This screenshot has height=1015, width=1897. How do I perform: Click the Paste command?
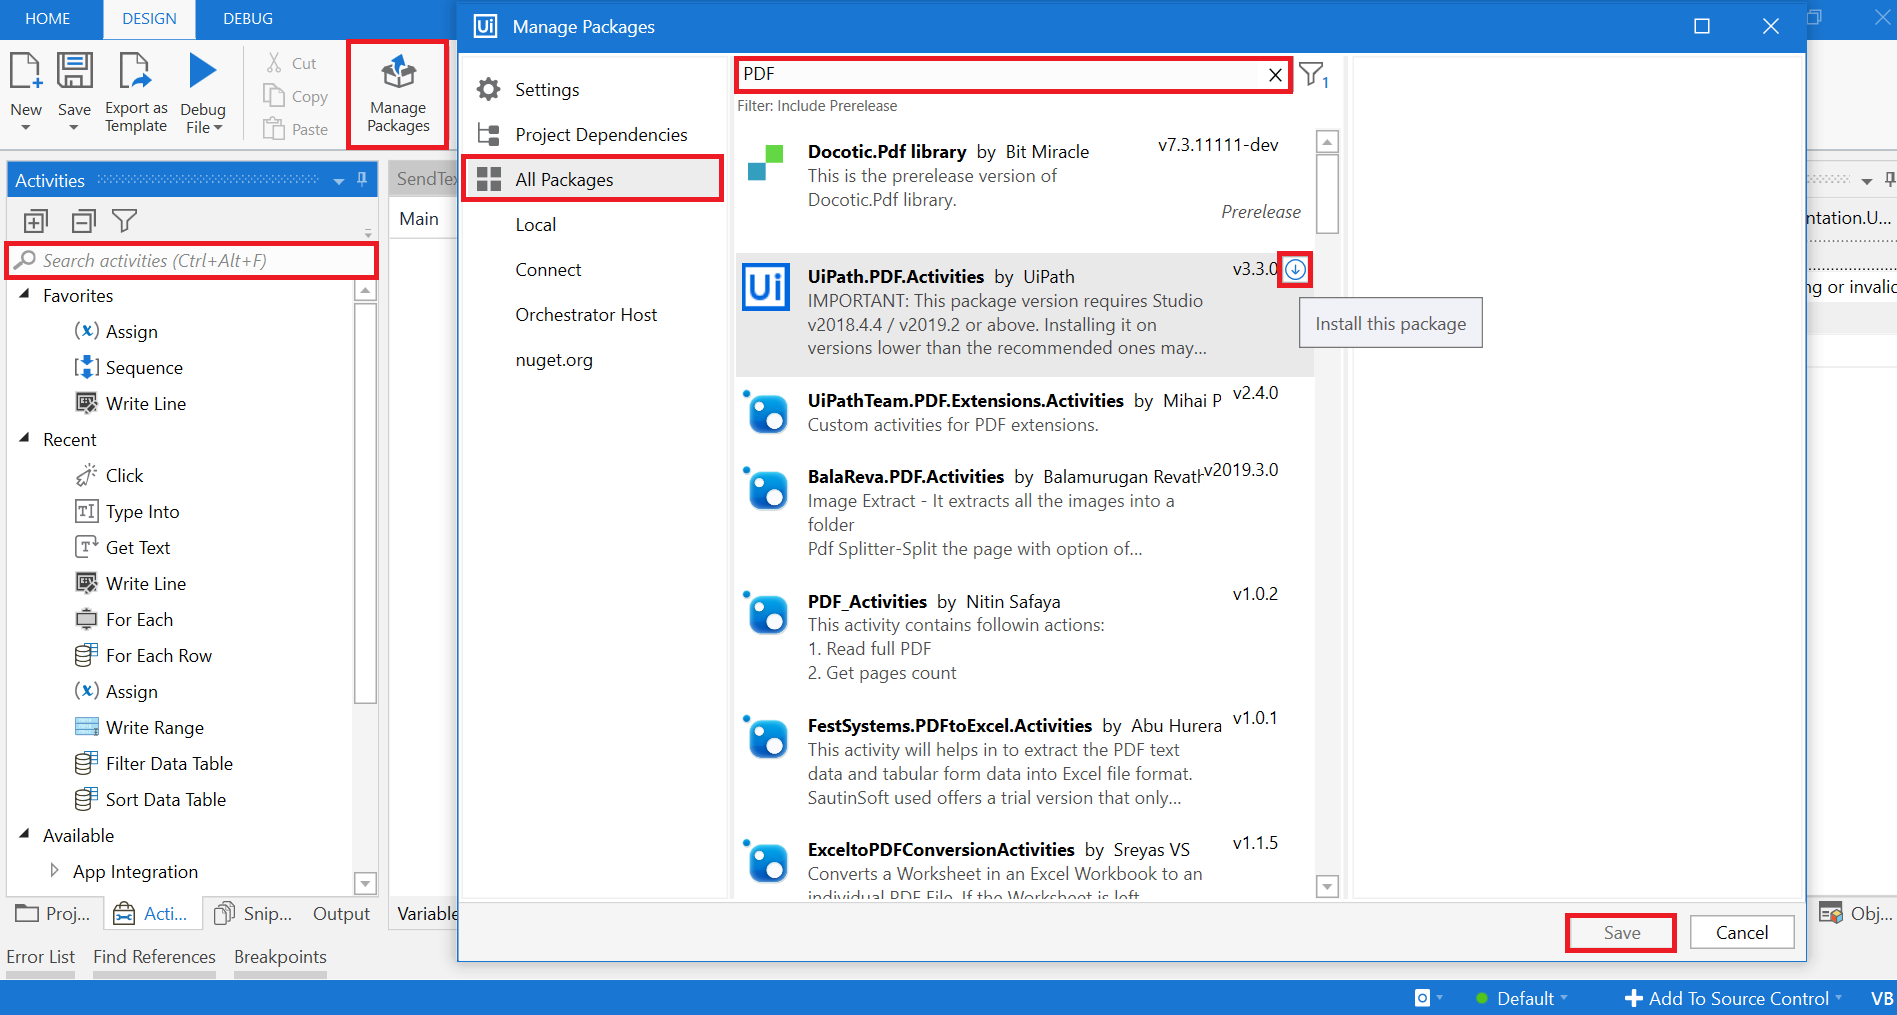click(x=295, y=129)
